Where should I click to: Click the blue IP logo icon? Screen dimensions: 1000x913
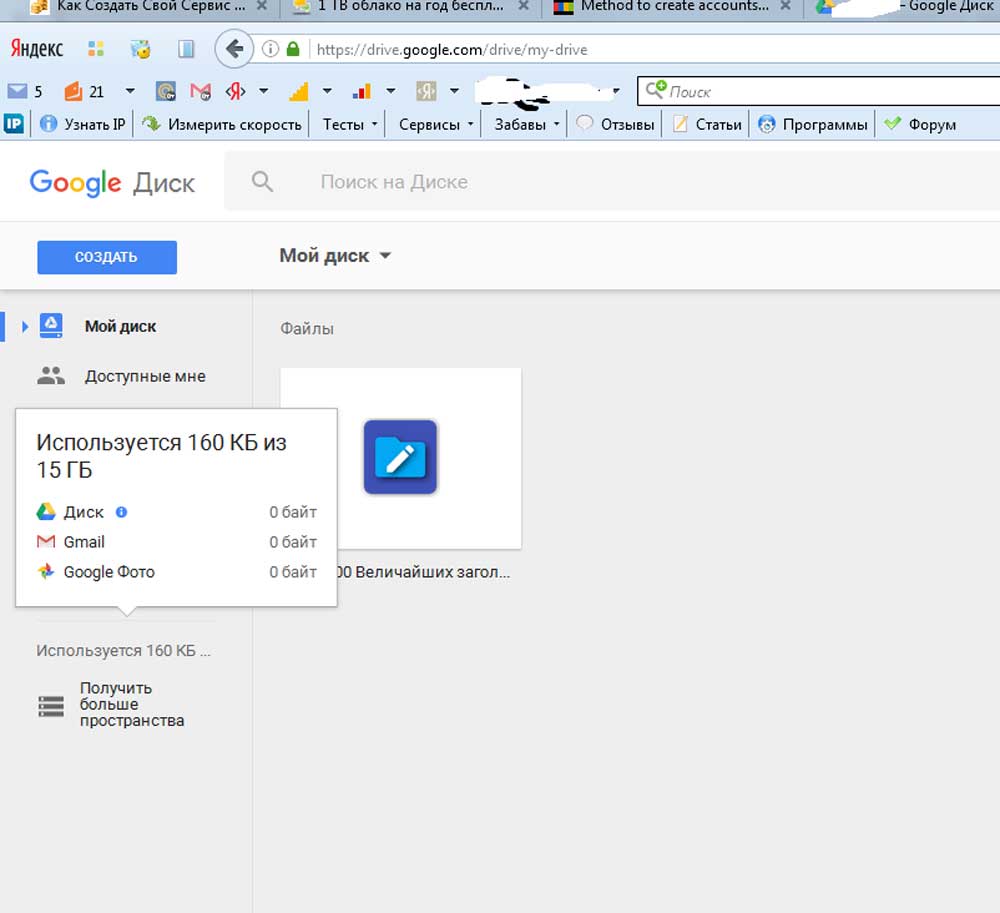(x=13, y=124)
